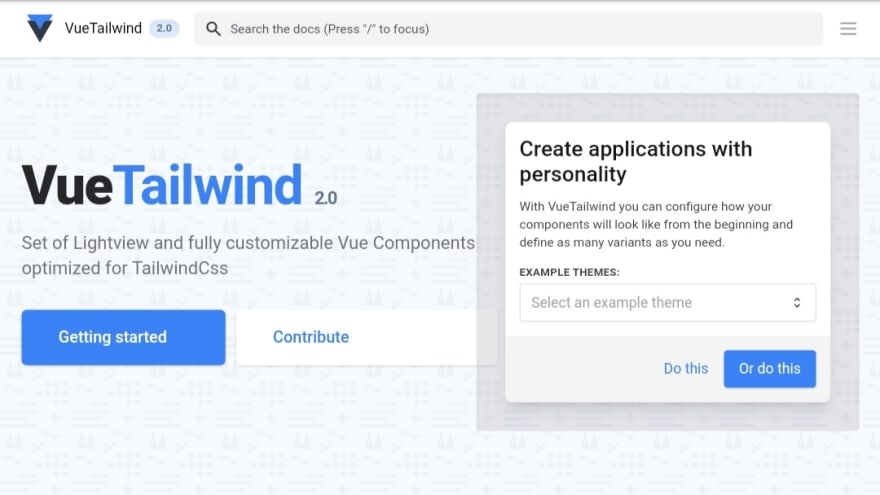Image resolution: width=880 pixels, height=495 pixels.
Task: Click the 2.0 label beside hero title
Action: pyautogui.click(x=326, y=198)
